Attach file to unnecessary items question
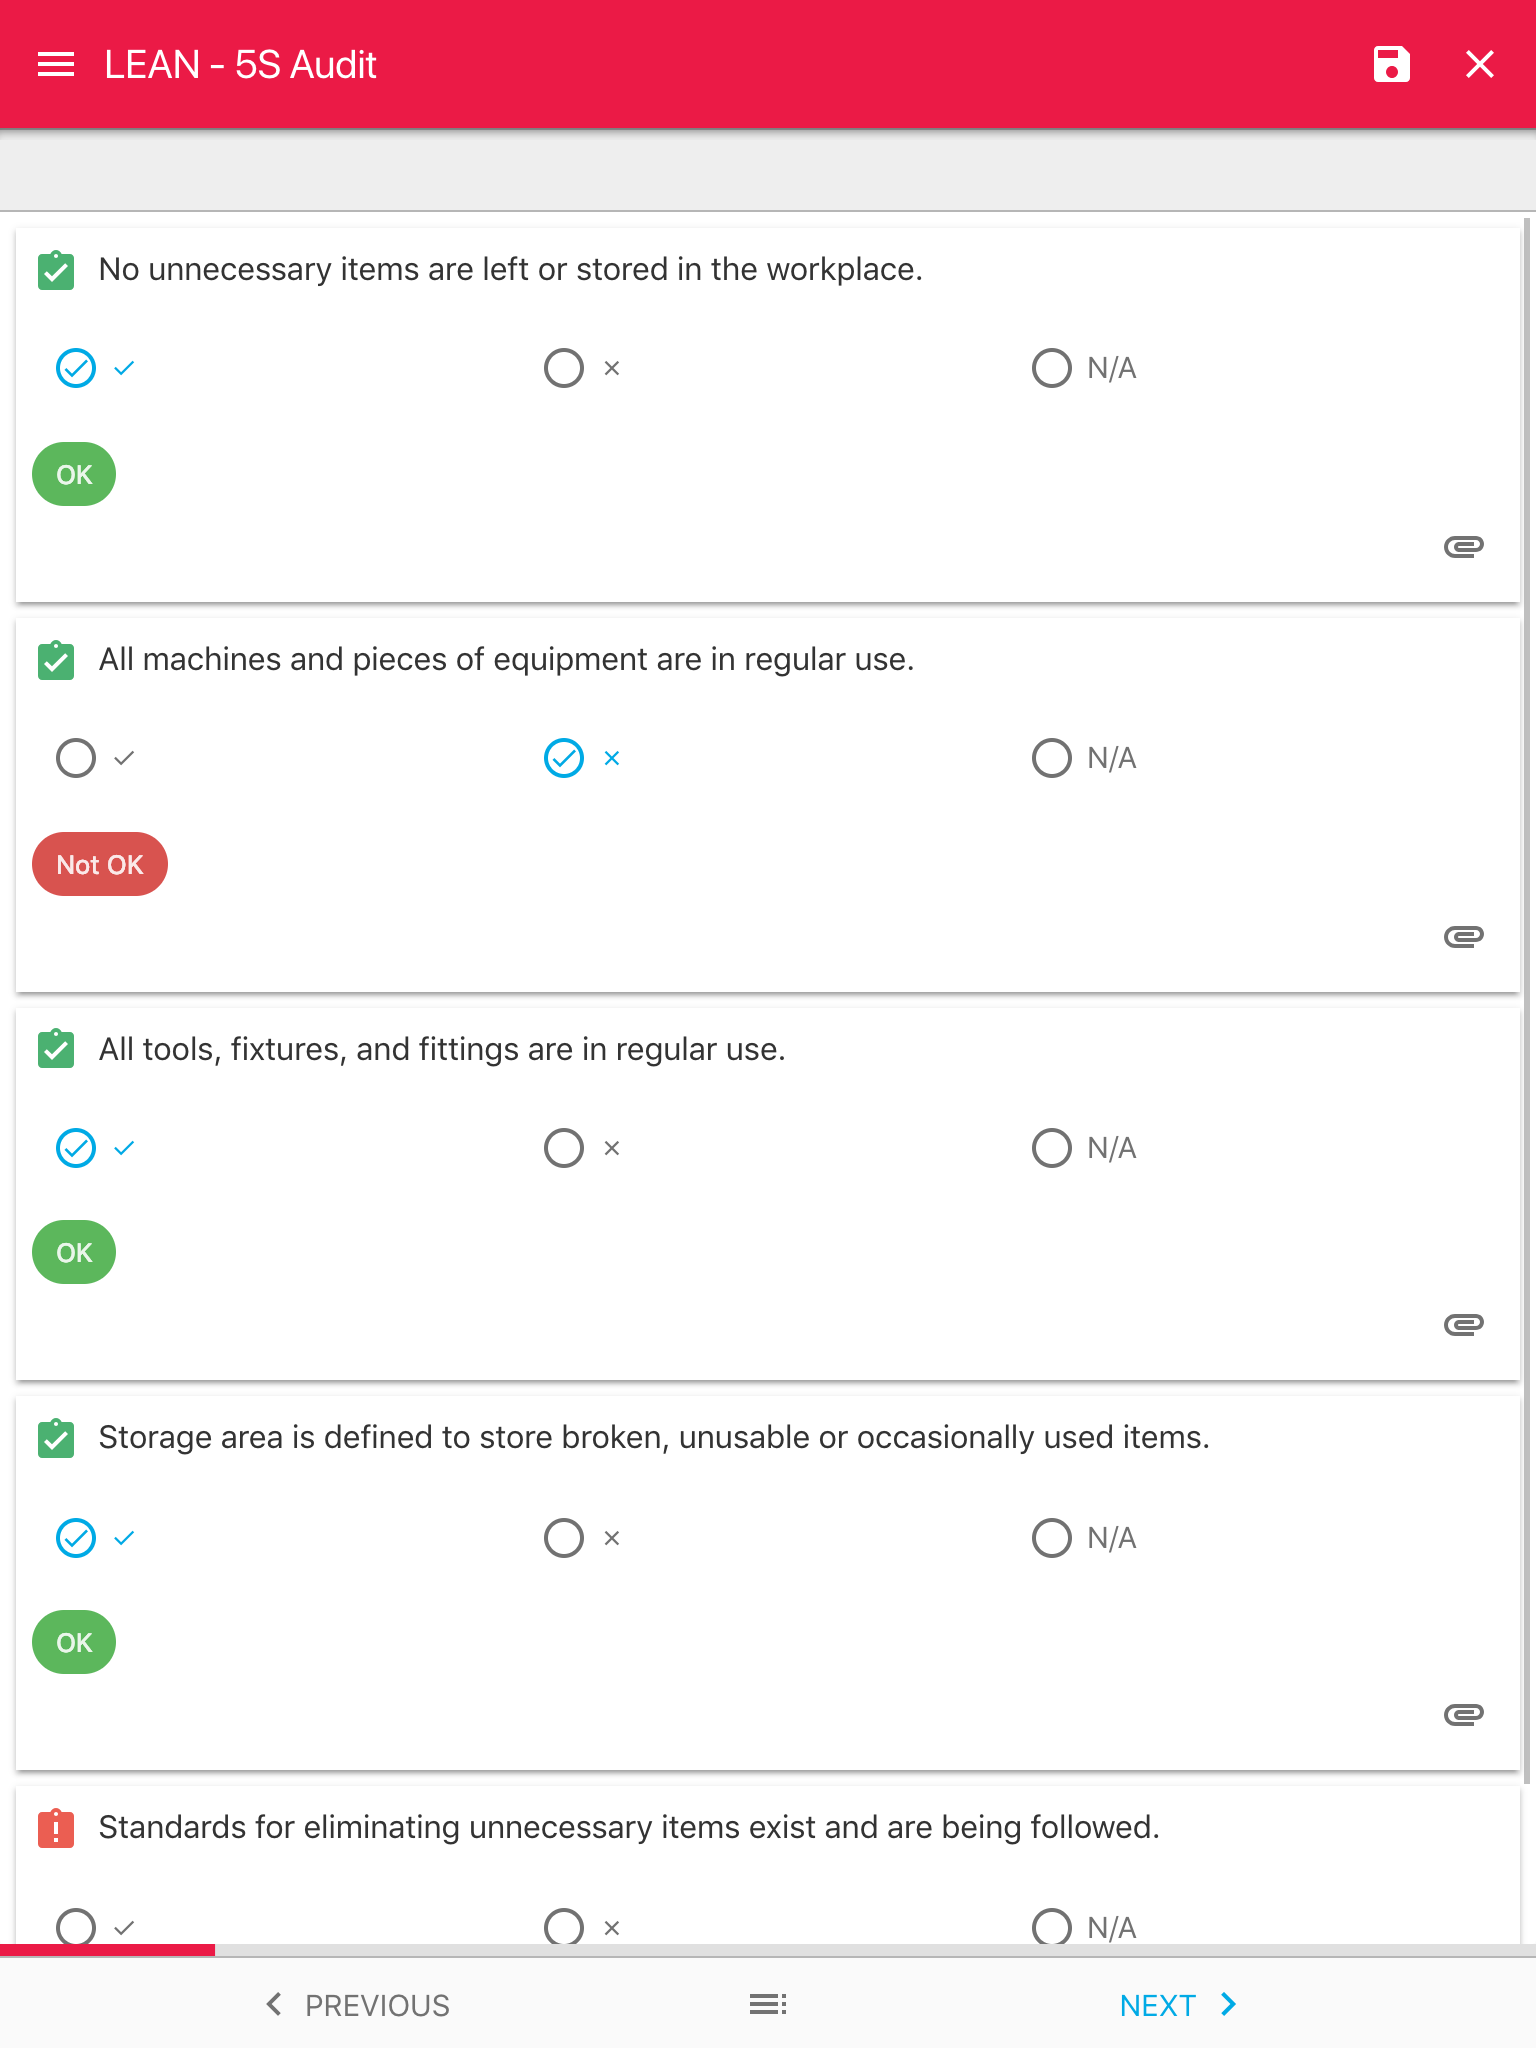Image resolution: width=1536 pixels, height=2048 pixels. tap(1463, 546)
